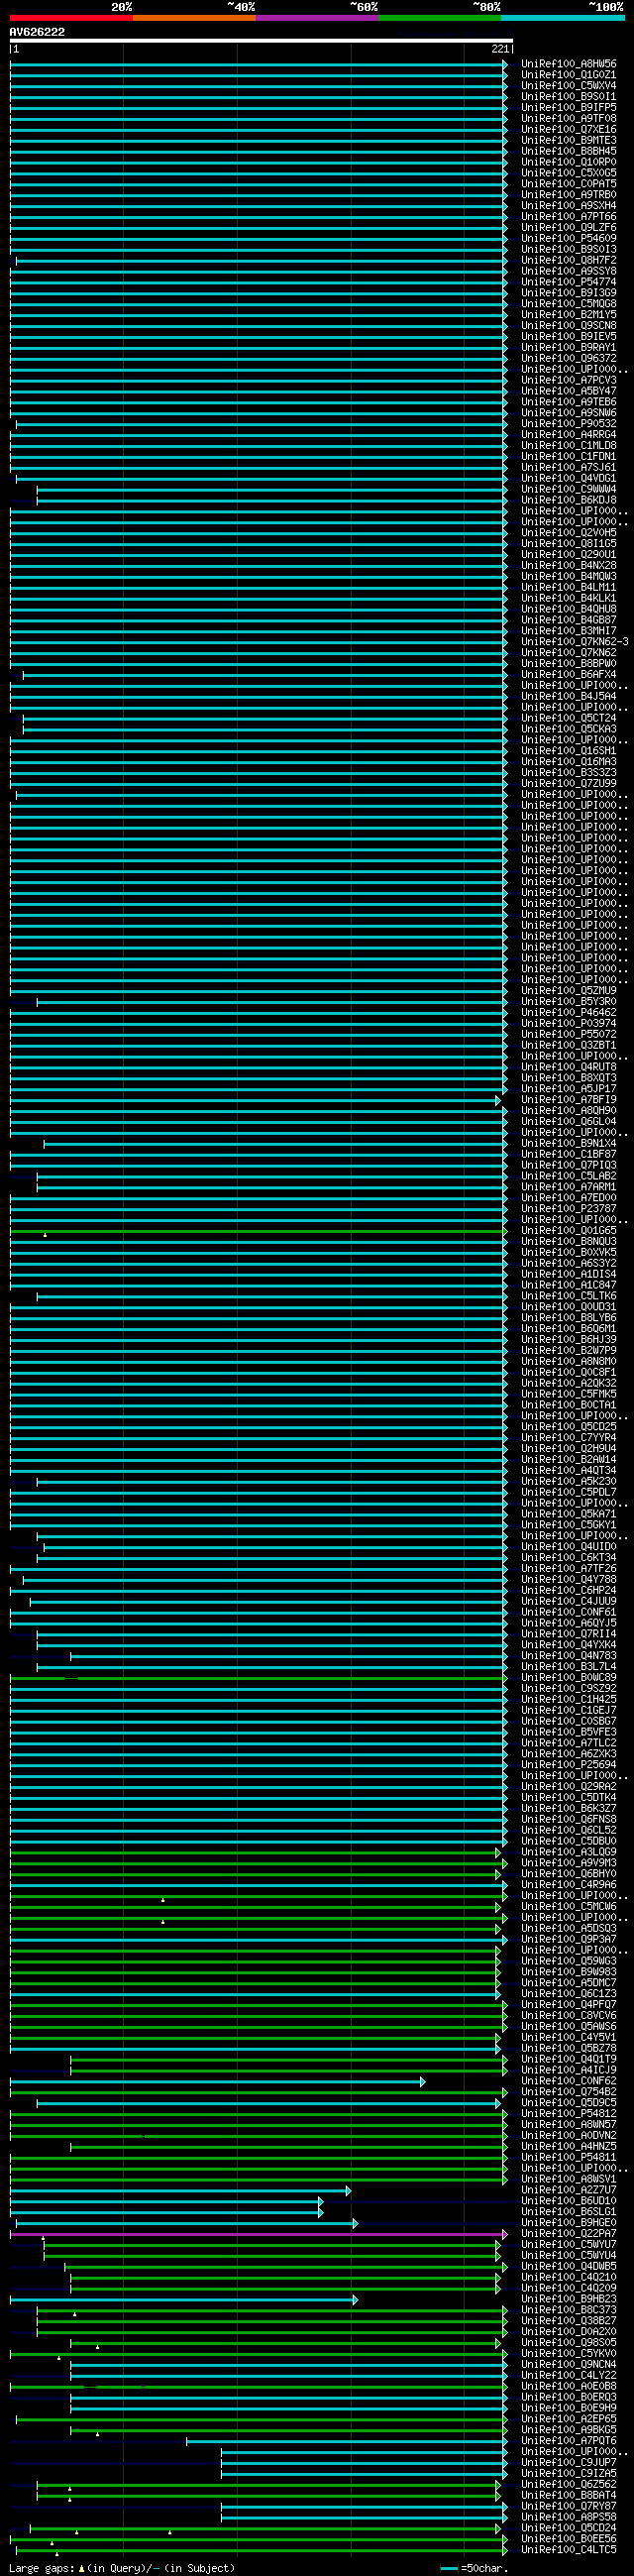Viewport: 634px width, 2576px height.
Task: Click label UniRef100_A7PT66
Action: coord(568,217)
